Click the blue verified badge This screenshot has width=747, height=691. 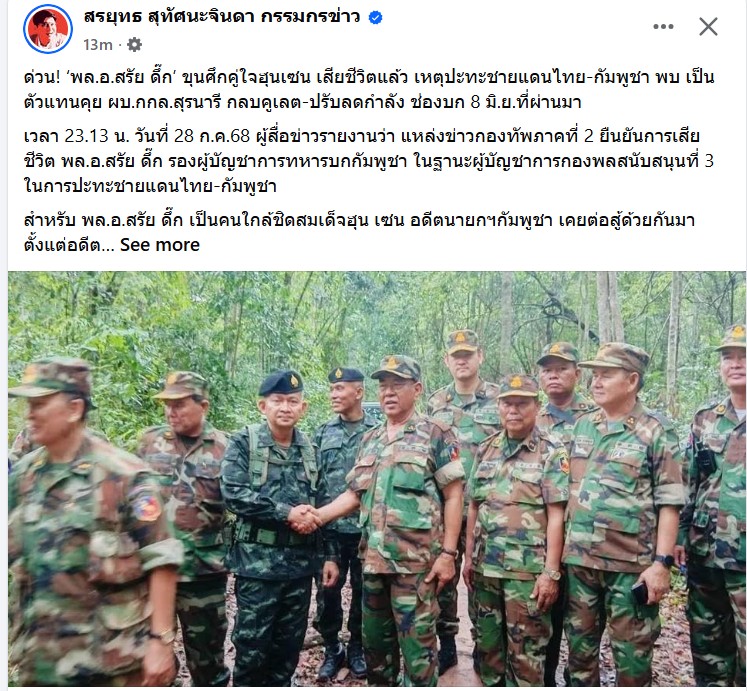coord(376,18)
